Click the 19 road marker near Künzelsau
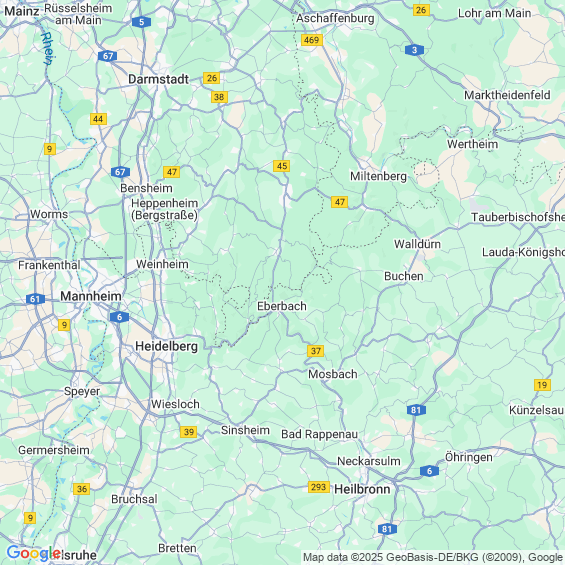The height and width of the screenshot is (565, 565). click(542, 385)
